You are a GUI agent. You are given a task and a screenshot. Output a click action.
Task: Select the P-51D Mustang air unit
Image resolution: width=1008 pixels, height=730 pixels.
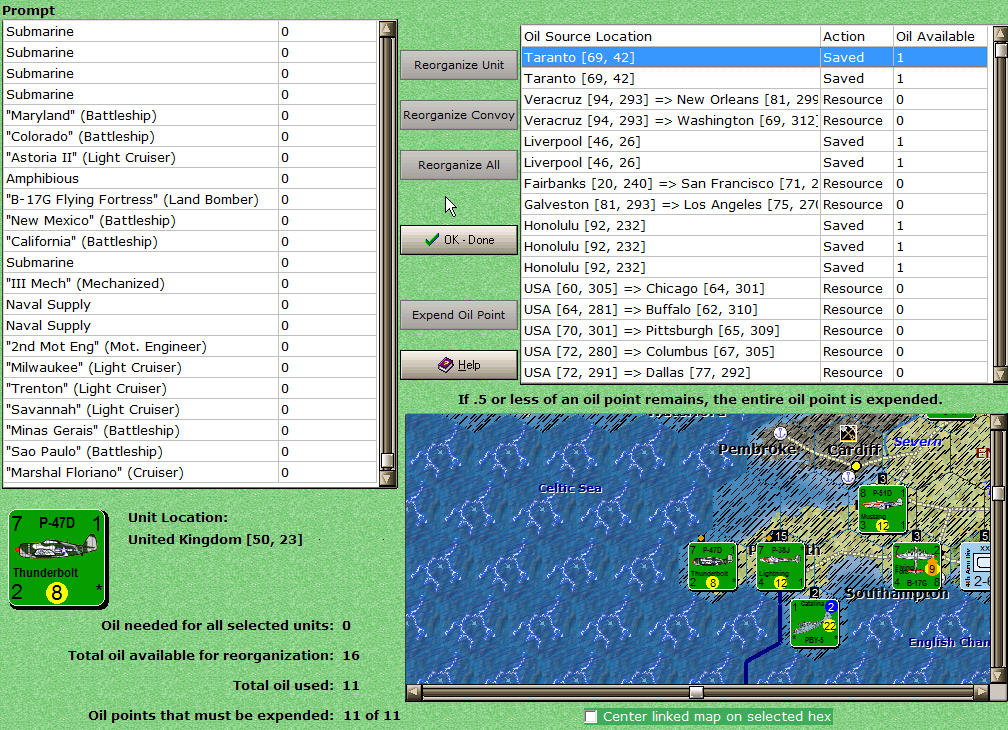[x=881, y=510]
